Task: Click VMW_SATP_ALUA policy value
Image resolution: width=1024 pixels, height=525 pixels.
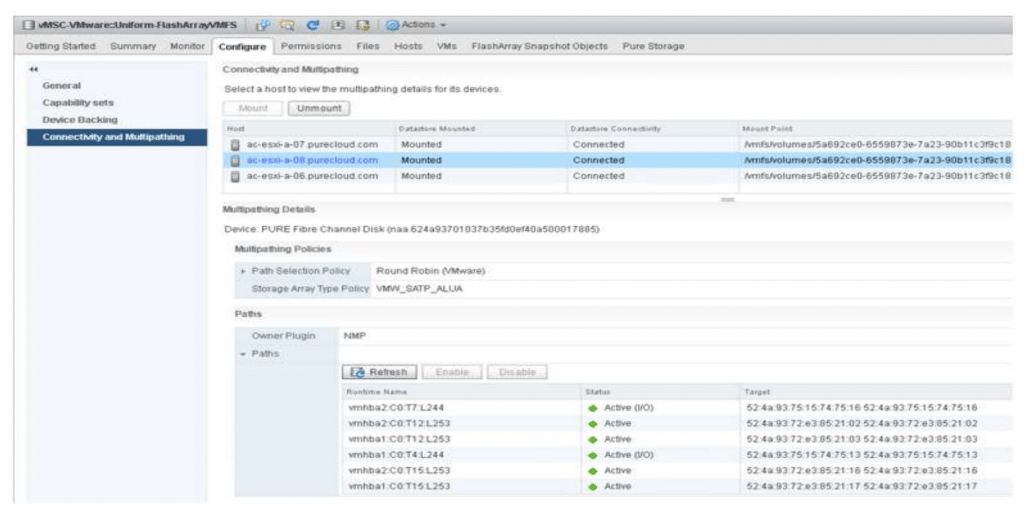Action: (x=419, y=289)
